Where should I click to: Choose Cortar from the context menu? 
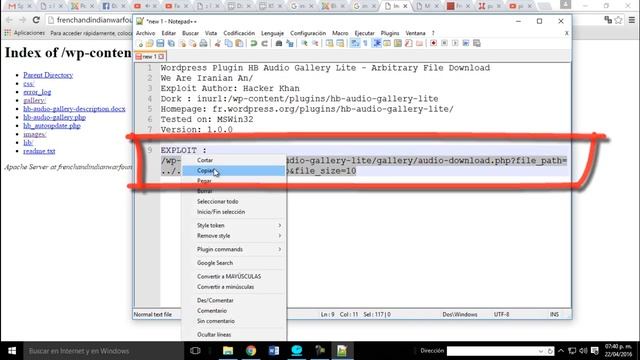point(233,160)
